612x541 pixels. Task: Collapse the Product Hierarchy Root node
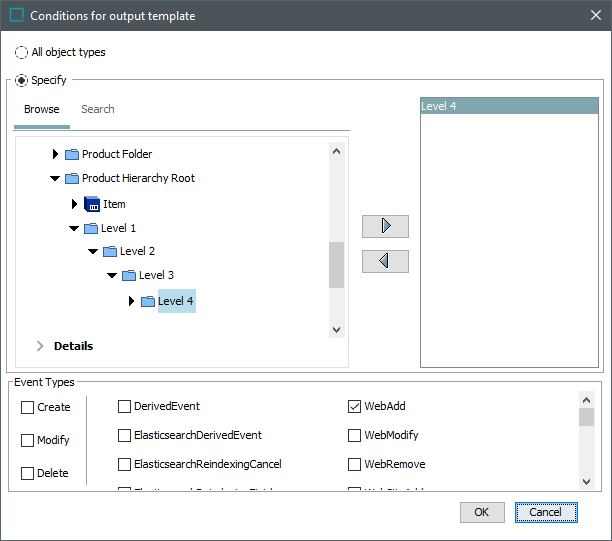[55, 179]
